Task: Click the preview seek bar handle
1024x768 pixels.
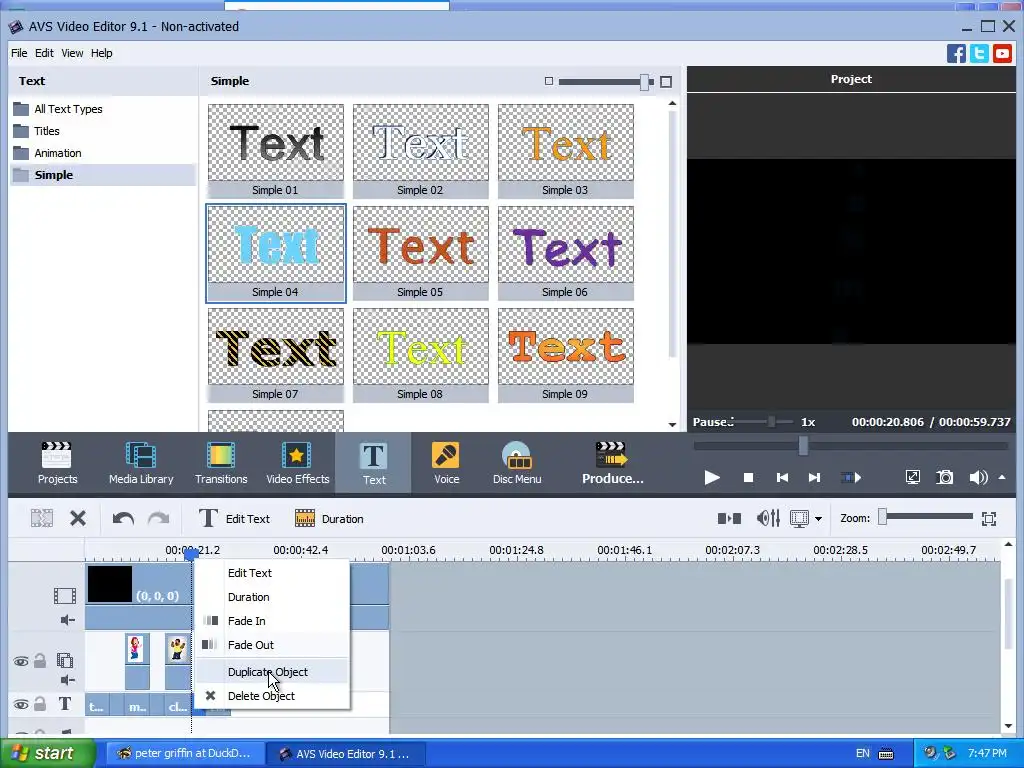Action: point(803,446)
